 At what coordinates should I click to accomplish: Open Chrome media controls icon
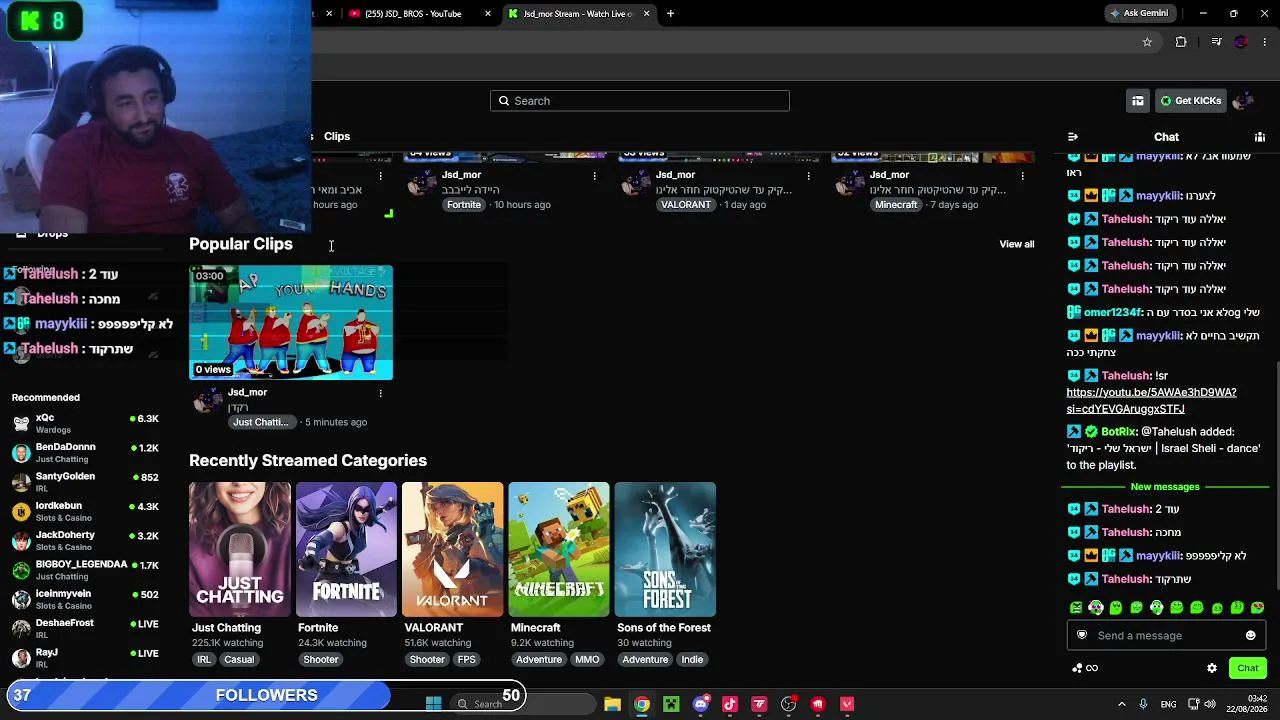click(1216, 42)
